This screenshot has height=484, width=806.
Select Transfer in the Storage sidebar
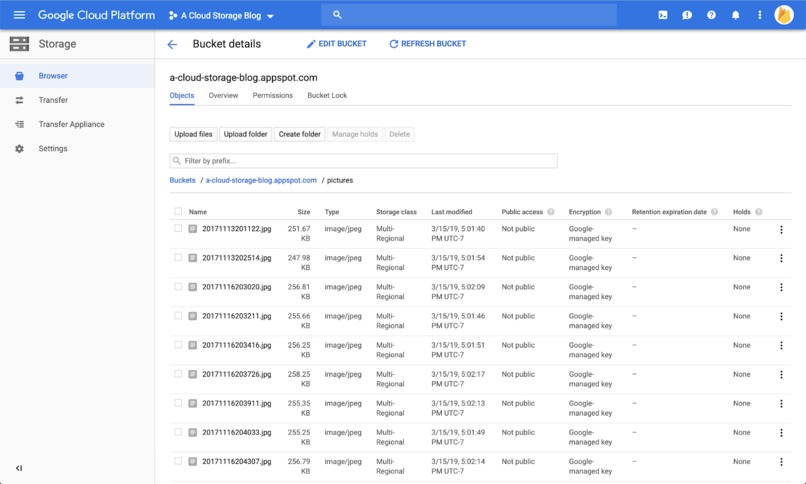(x=77, y=100)
